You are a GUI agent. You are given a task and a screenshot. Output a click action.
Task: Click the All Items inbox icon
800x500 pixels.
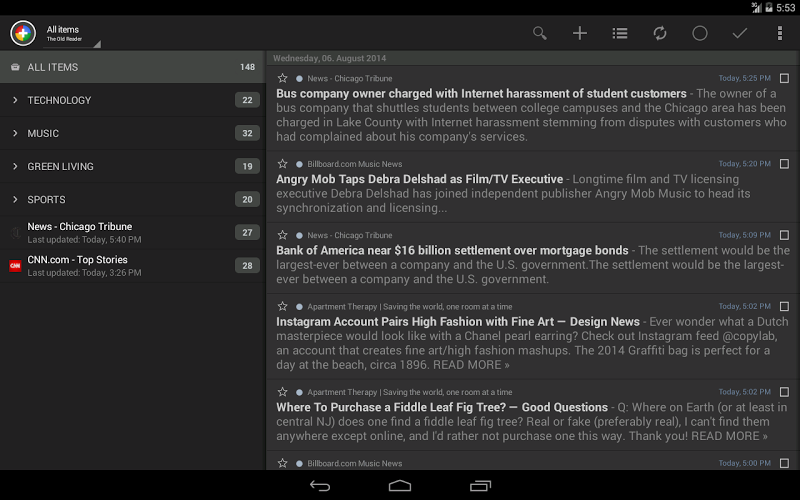click(x=15, y=67)
